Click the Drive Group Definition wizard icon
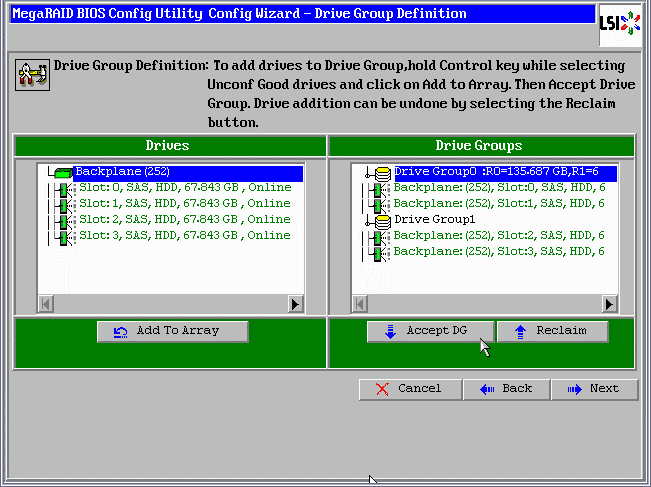Viewport: 651px width, 487px height. coord(32,76)
